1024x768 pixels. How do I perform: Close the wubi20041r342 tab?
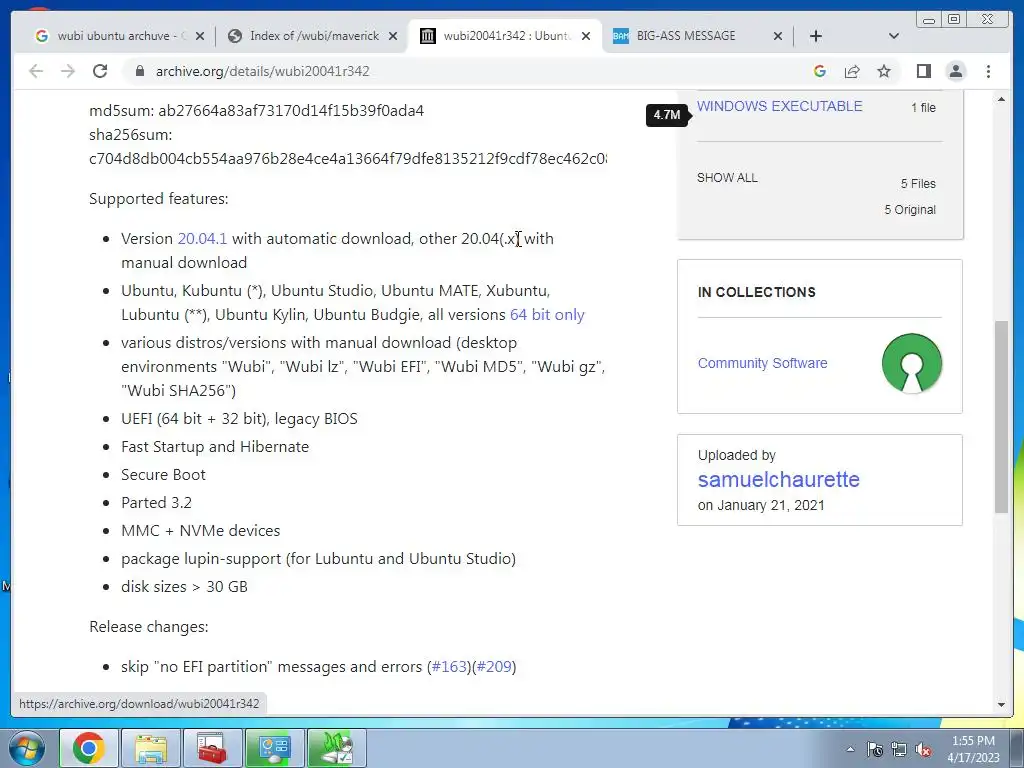(x=586, y=36)
